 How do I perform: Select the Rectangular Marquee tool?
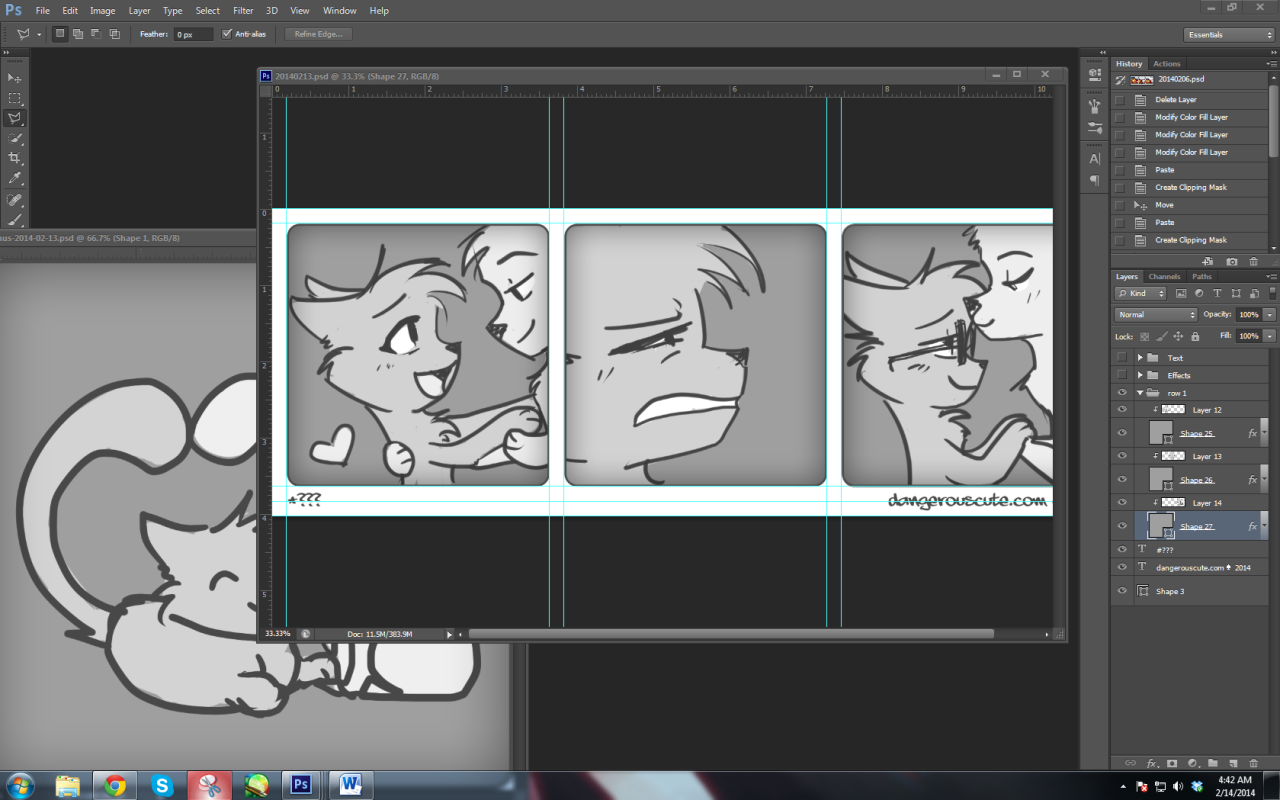(15, 98)
